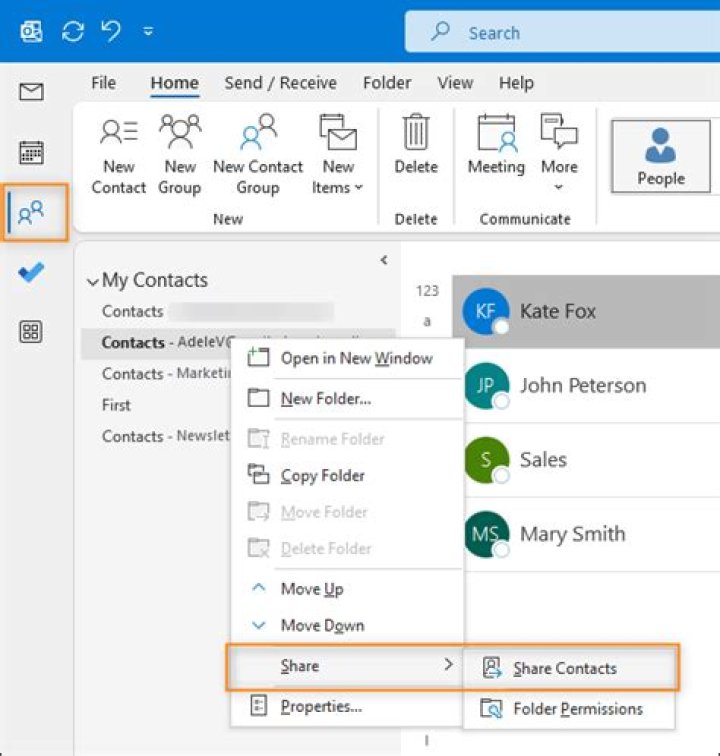Click in the Search box

coord(560,33)
